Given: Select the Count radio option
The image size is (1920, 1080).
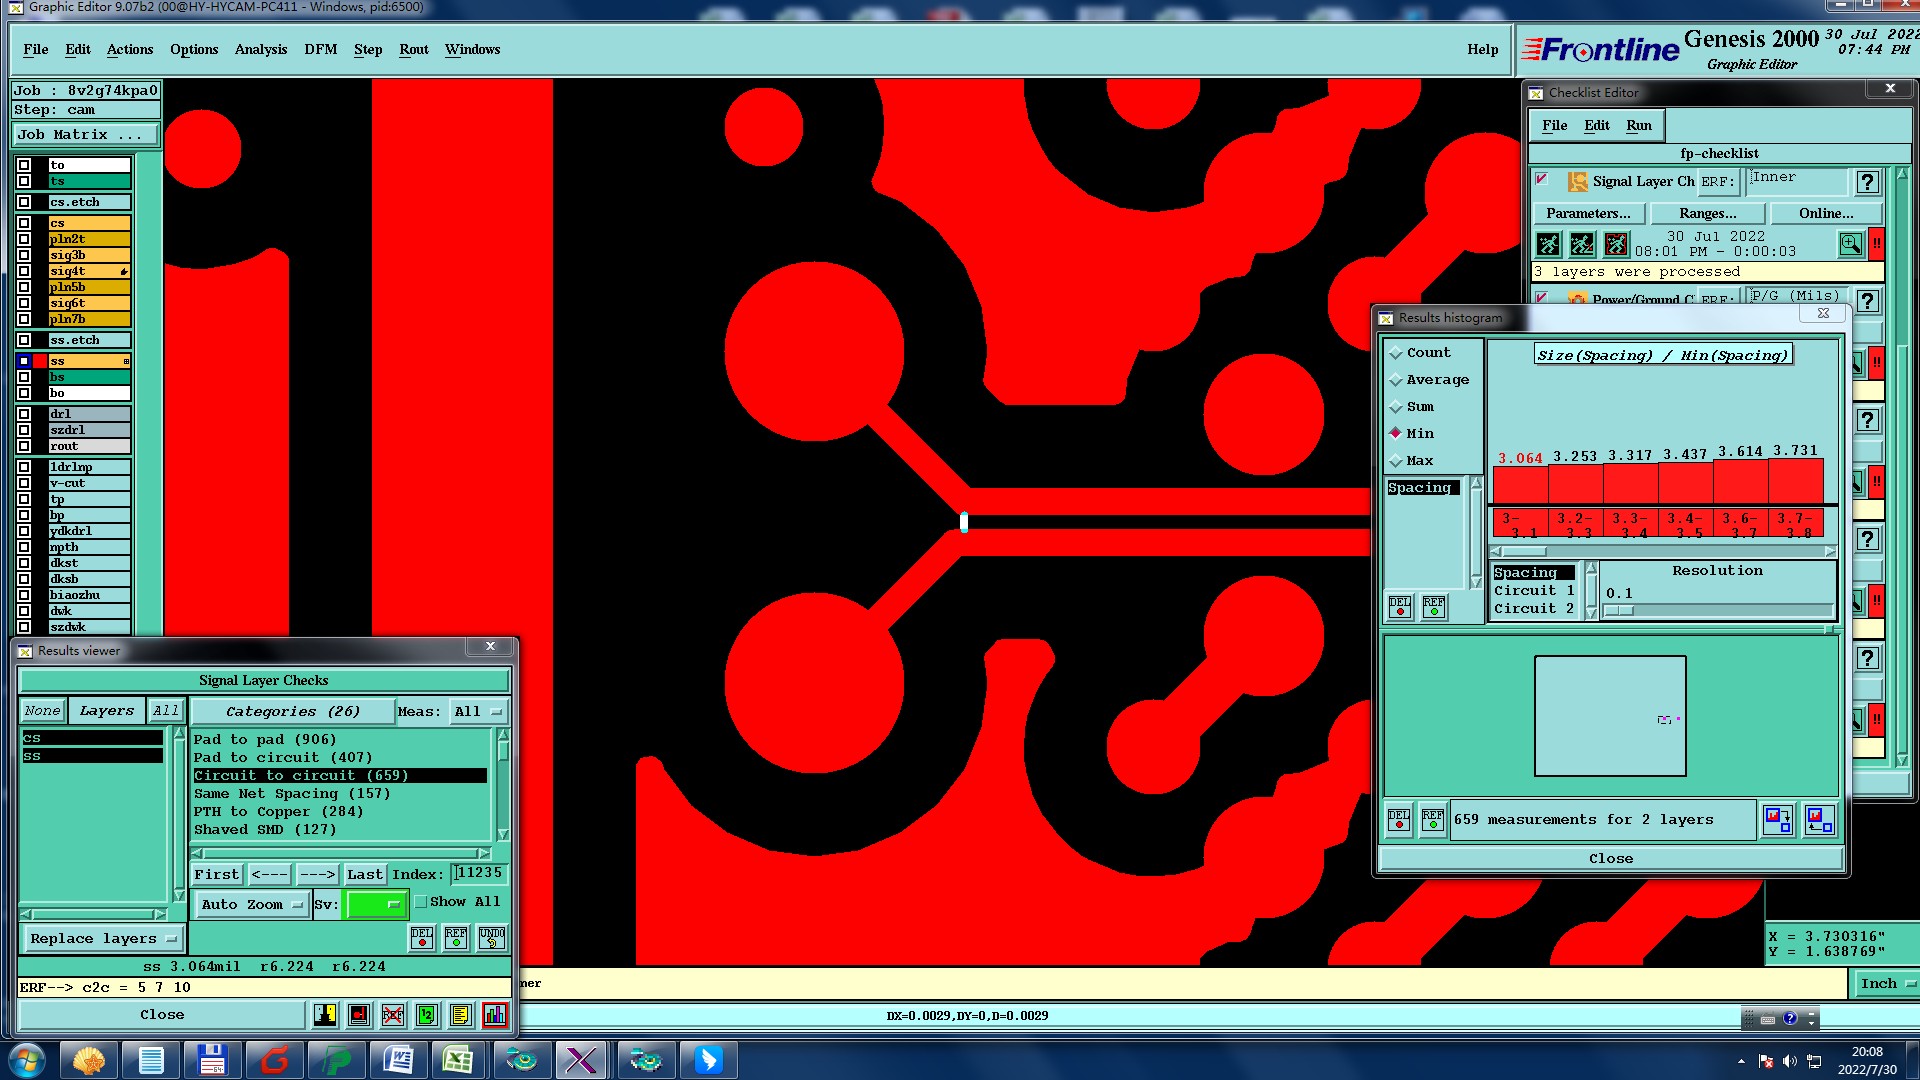Looking at the screenshot, I should point(1396,353).
